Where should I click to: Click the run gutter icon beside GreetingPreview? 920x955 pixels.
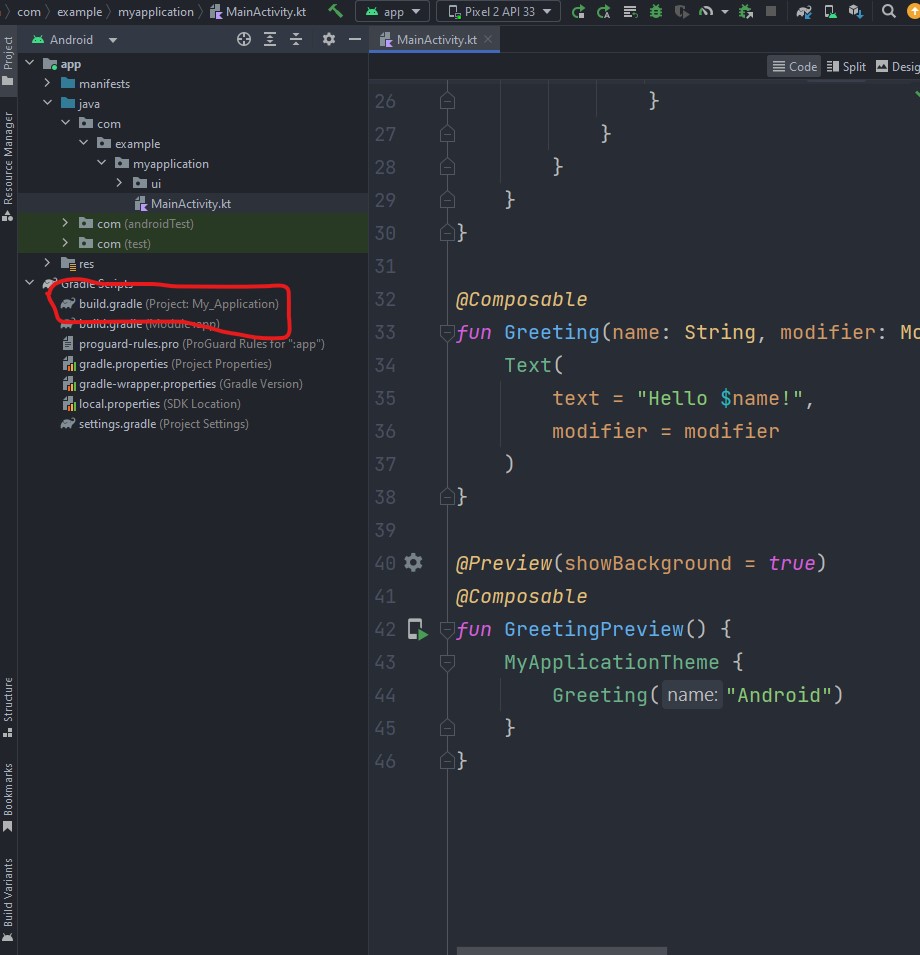tap(418, 630)
